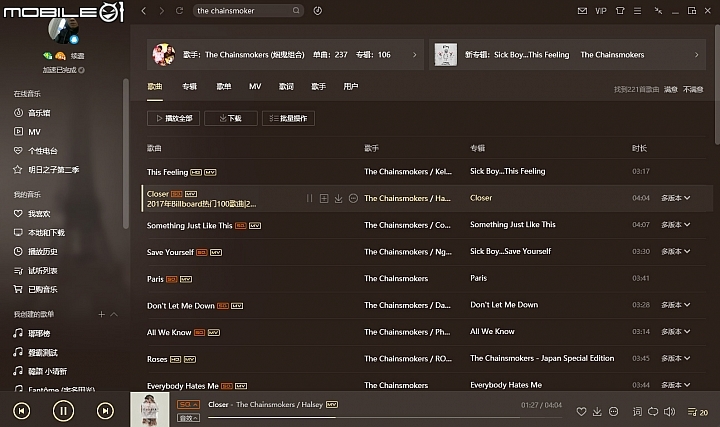Go back with the left arrow
This screenshot has width=720, height=427.
[144, 11]
